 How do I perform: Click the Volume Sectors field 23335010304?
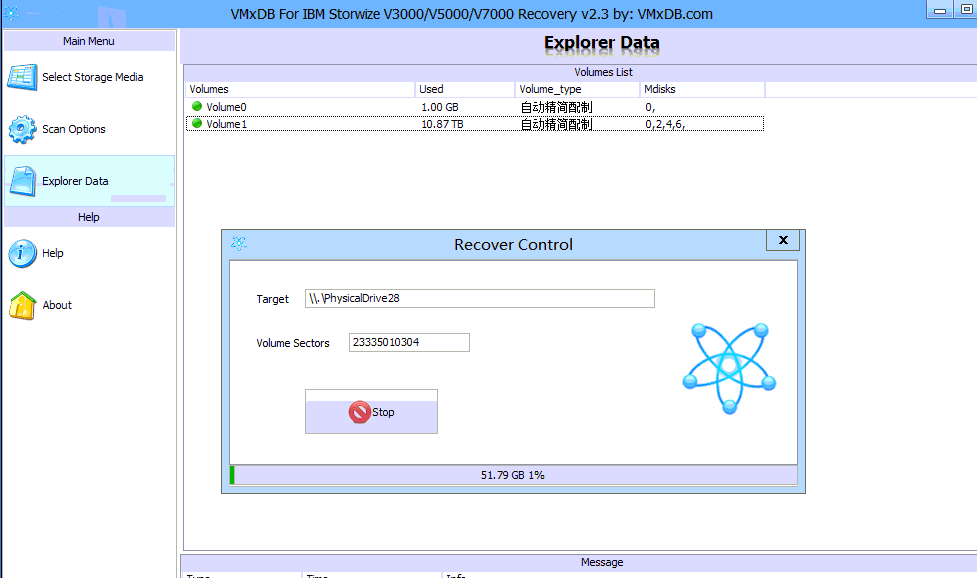[409, 343]
